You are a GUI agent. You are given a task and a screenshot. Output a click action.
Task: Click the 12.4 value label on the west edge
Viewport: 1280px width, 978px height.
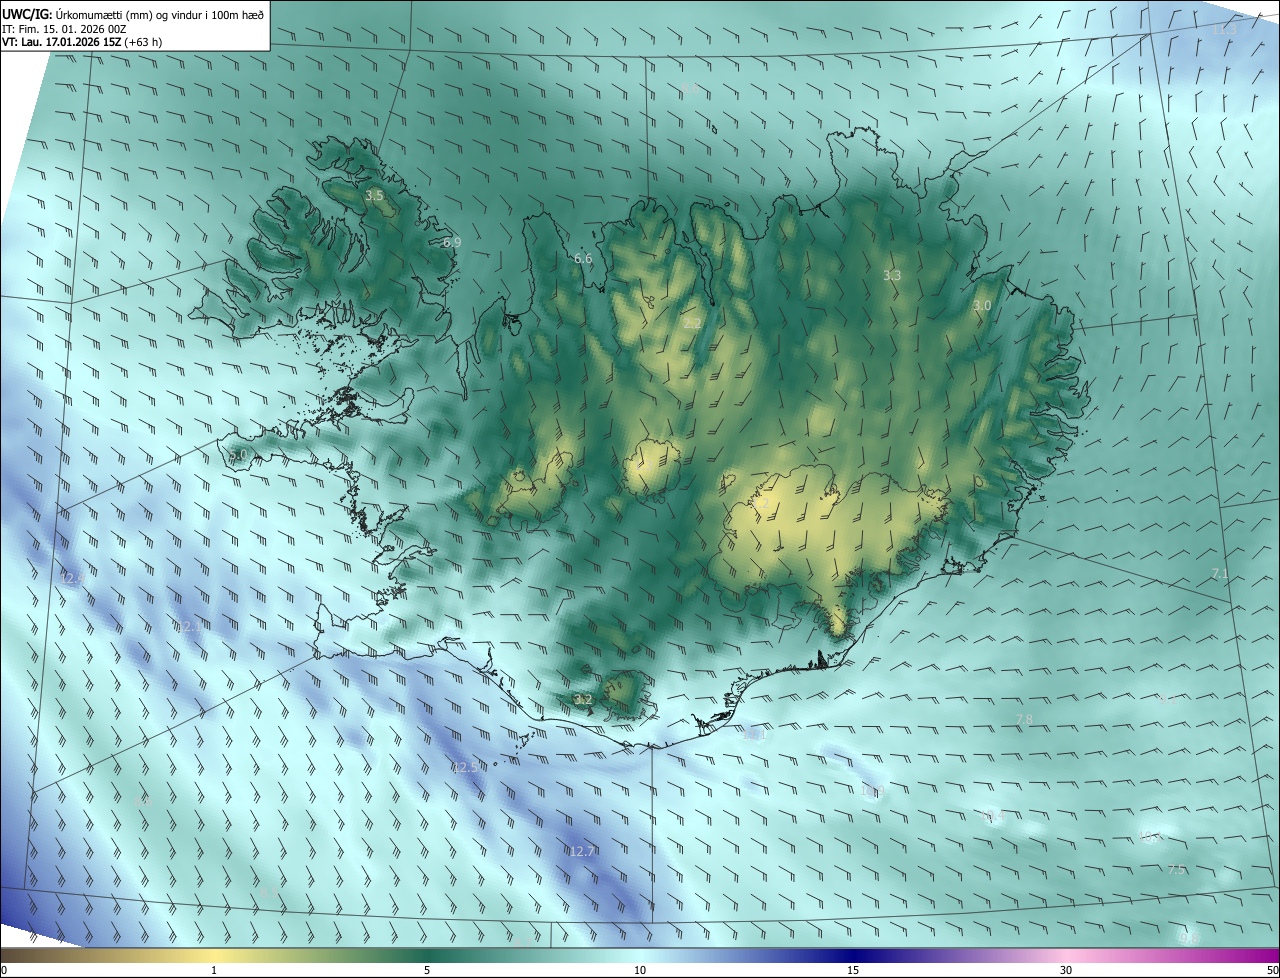[72, 578]
